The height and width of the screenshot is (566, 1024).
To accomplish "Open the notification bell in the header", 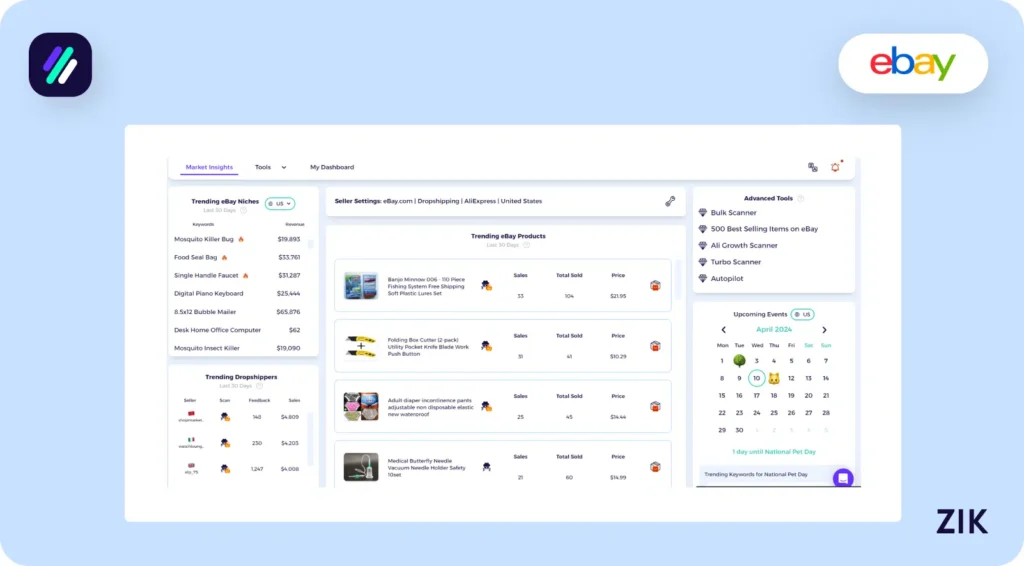I will [x=835, y=167].
